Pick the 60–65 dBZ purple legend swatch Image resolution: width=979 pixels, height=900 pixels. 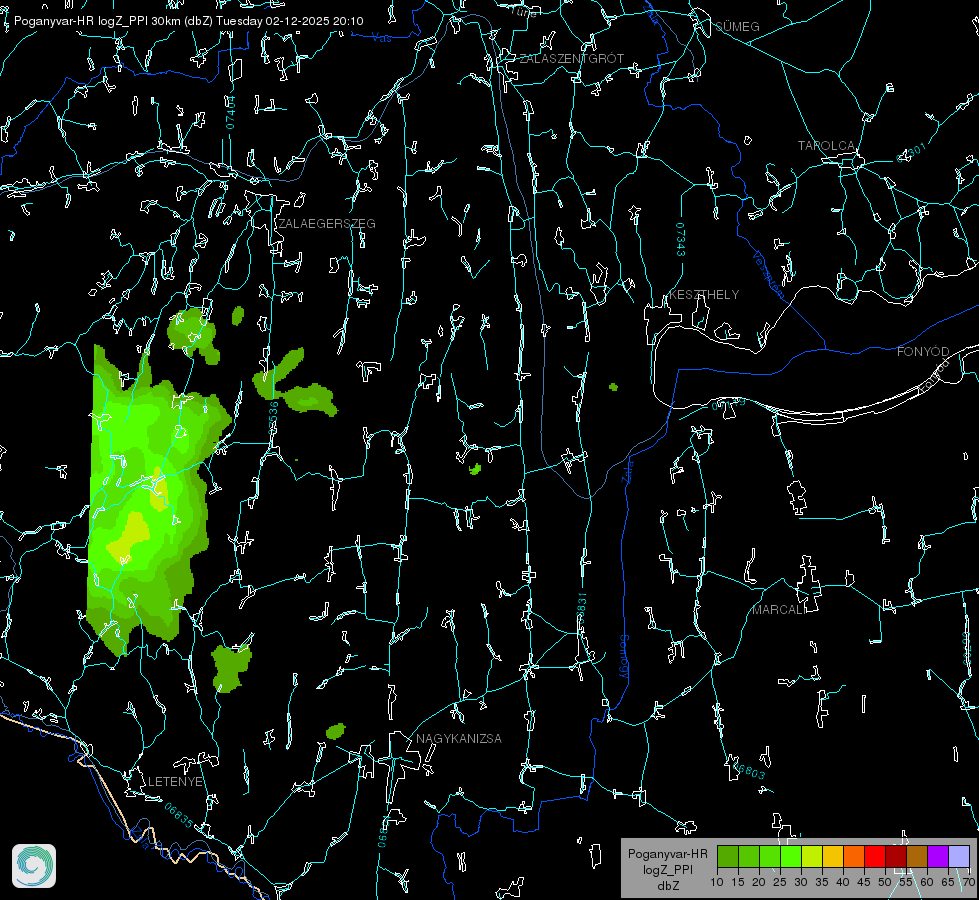tap(938, 856)
